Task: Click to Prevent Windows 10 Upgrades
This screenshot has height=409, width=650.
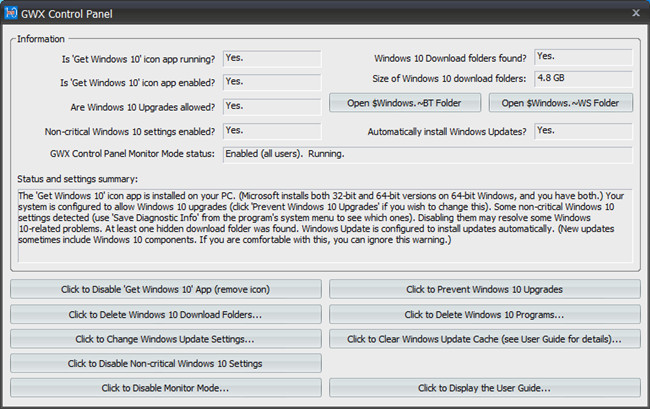Action: point(485,289)
